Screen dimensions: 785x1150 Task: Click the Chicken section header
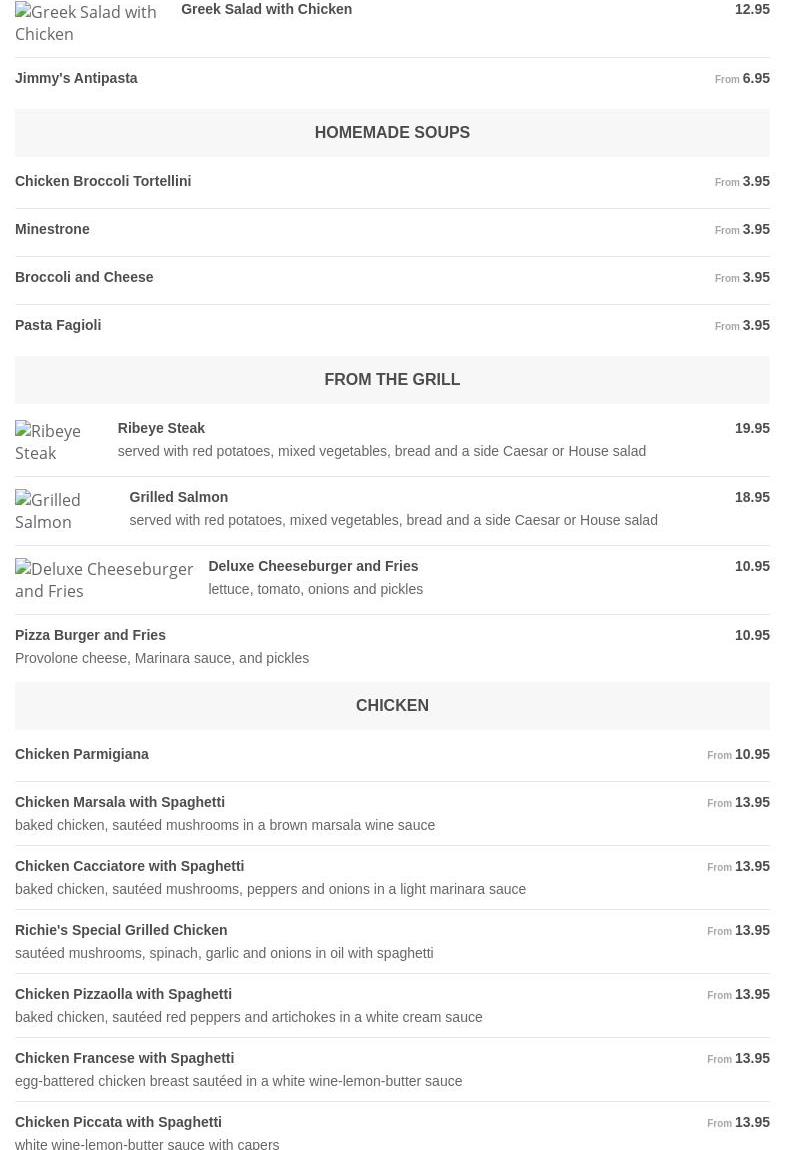[392, 705]
